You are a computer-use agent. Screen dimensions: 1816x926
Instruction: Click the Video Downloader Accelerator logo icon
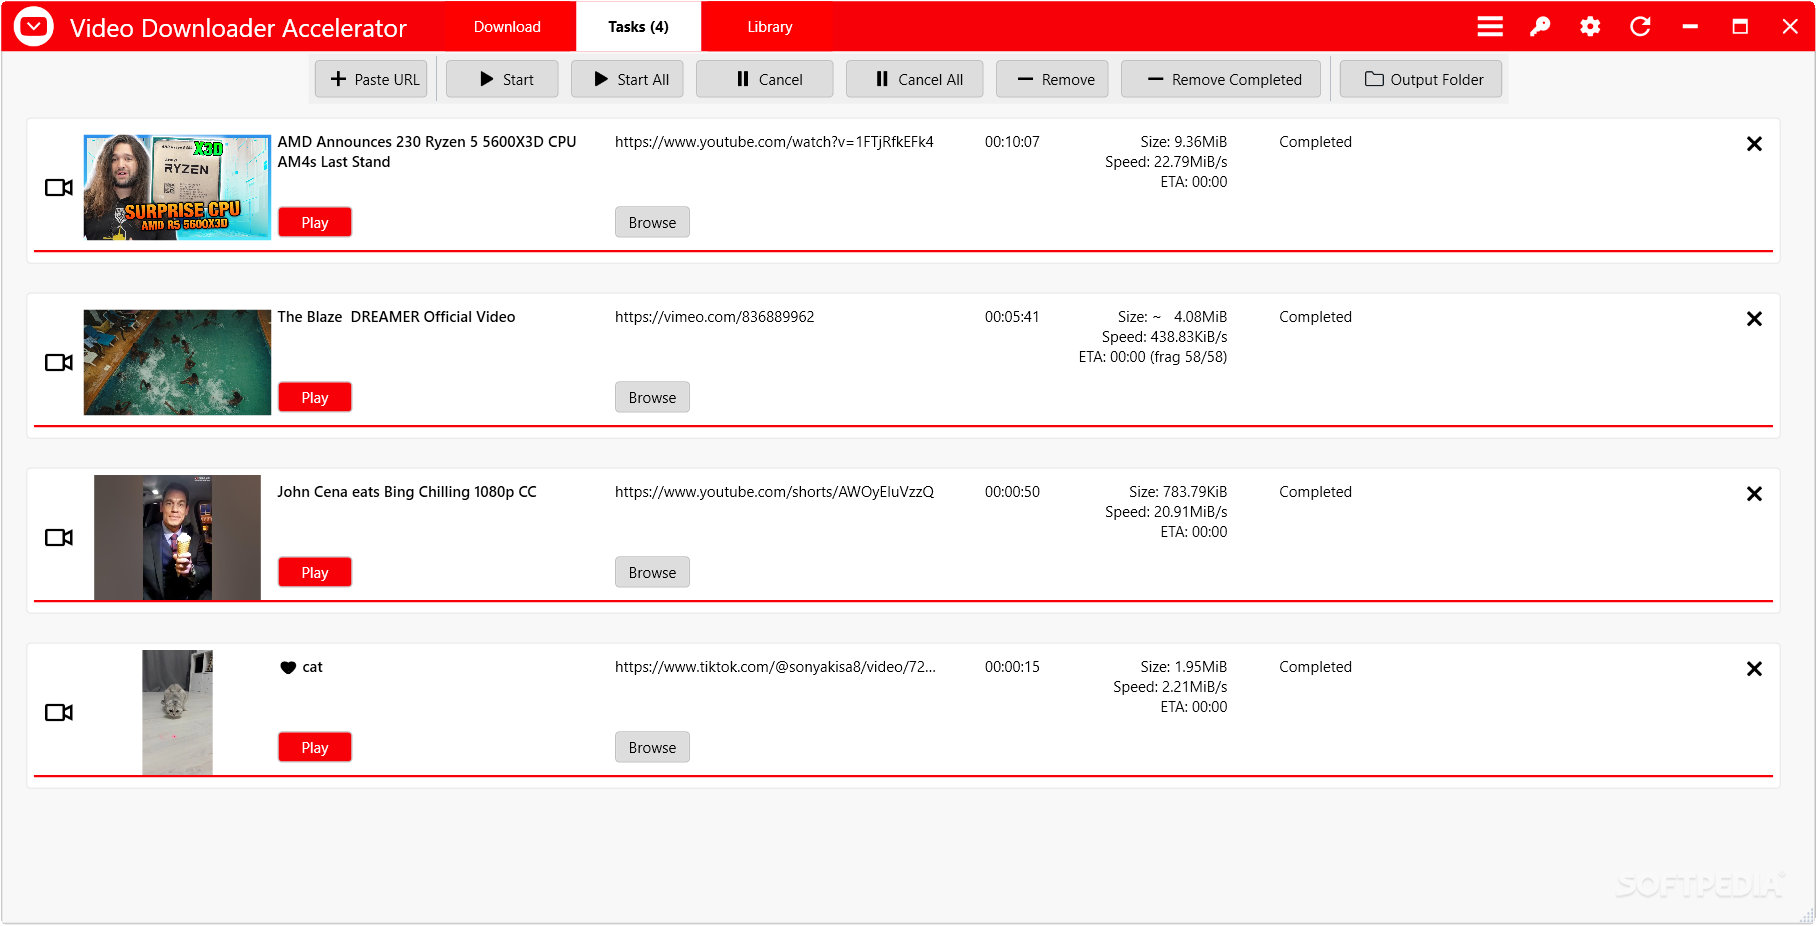pyautogui.click(x=34, y=27)
